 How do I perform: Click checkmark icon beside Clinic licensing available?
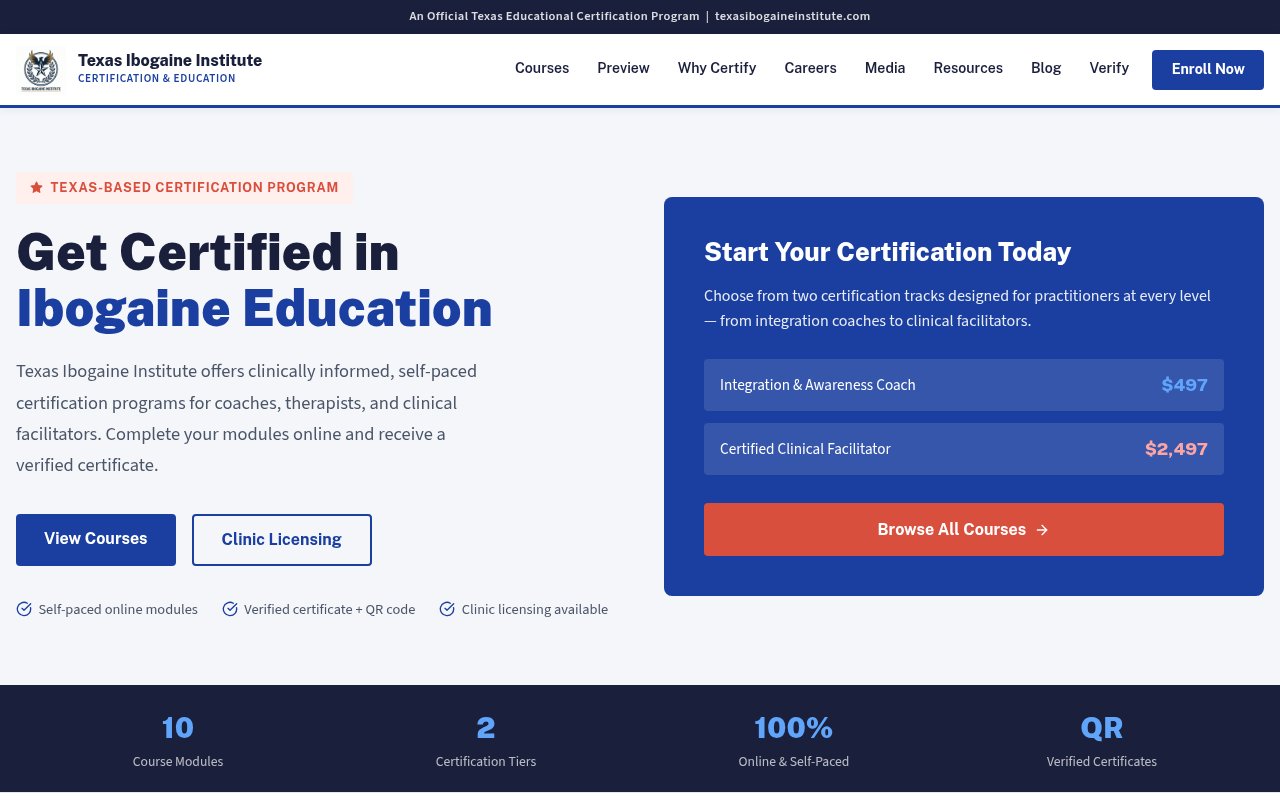[447, 609]
